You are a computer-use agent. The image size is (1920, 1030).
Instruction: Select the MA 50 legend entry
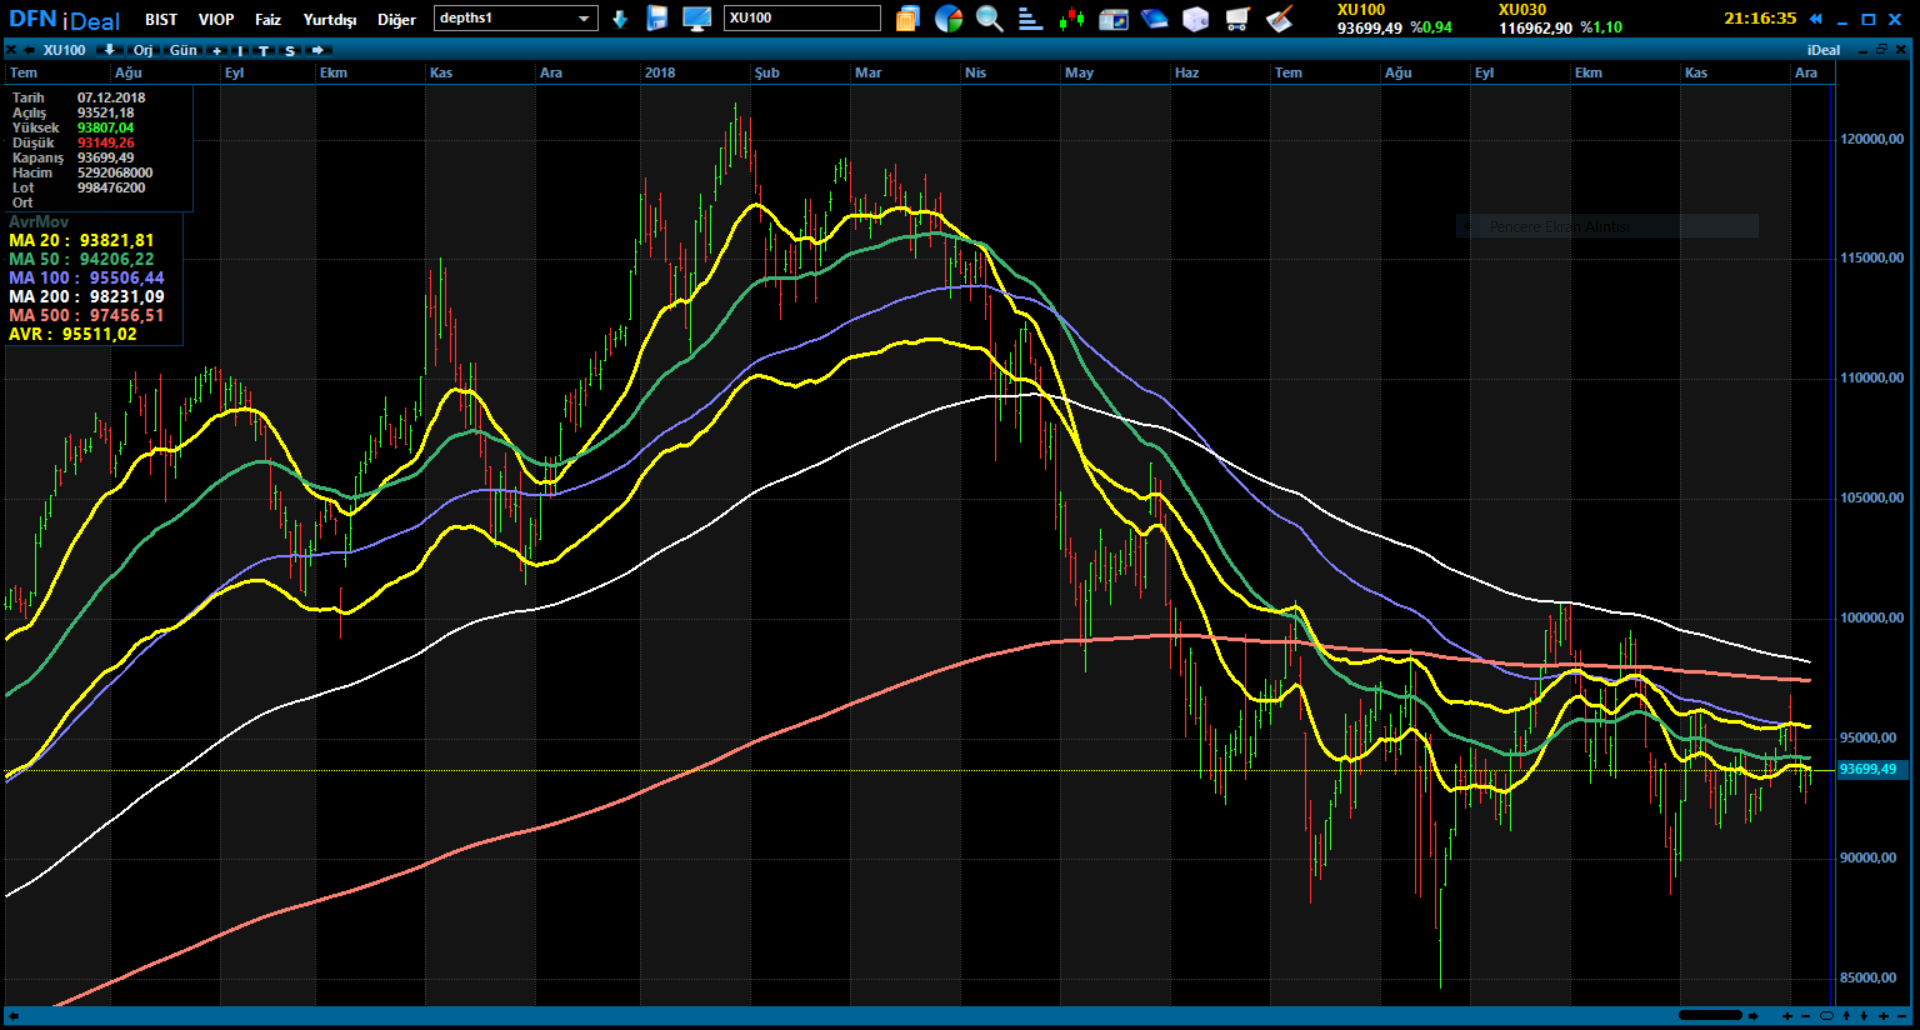pos(81,259)
